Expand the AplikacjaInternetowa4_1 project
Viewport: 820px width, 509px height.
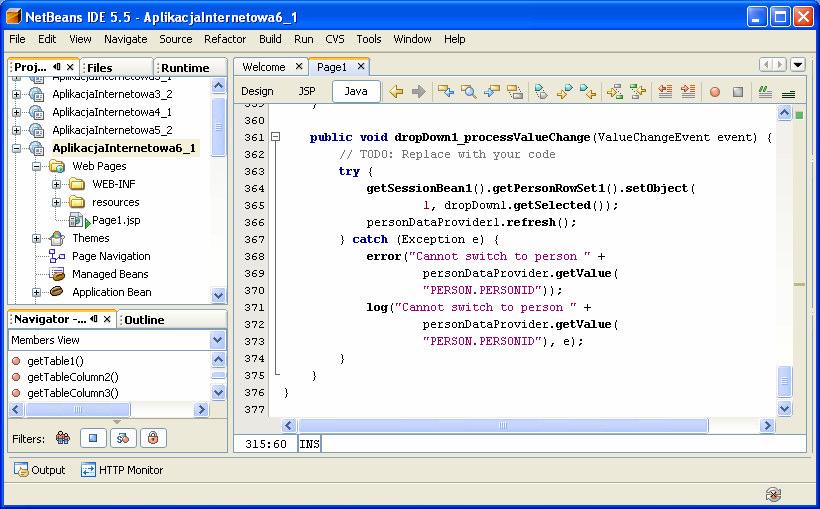click(x=17, y=112)
